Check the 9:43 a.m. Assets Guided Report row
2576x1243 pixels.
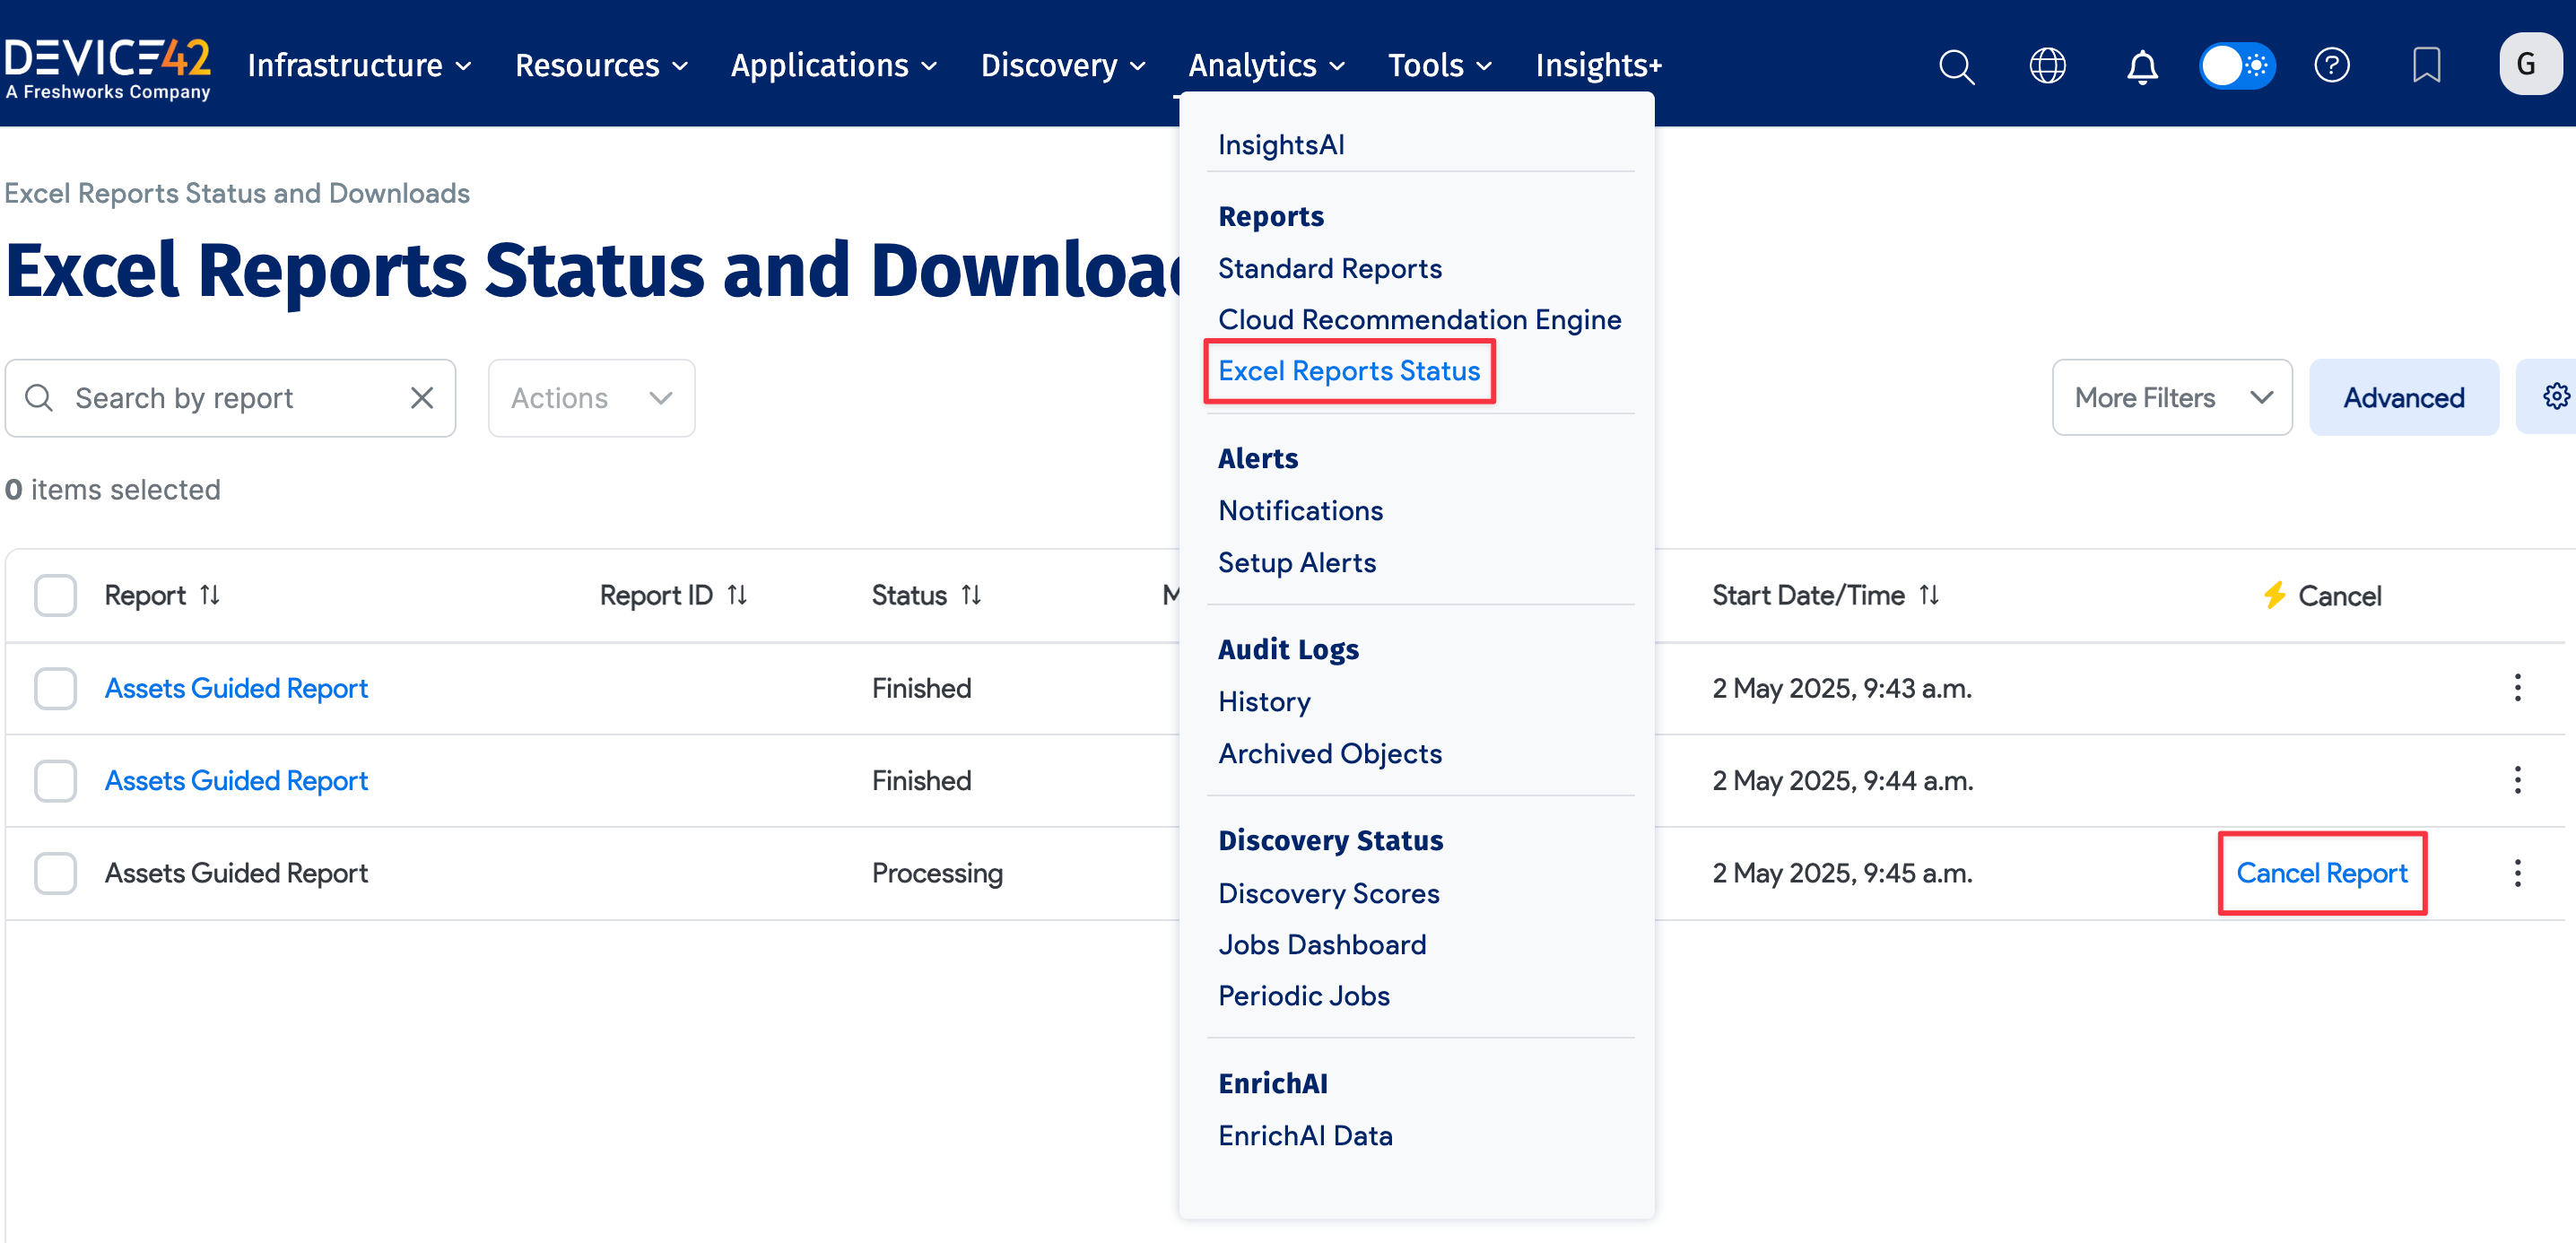click(x=55, y=688)
